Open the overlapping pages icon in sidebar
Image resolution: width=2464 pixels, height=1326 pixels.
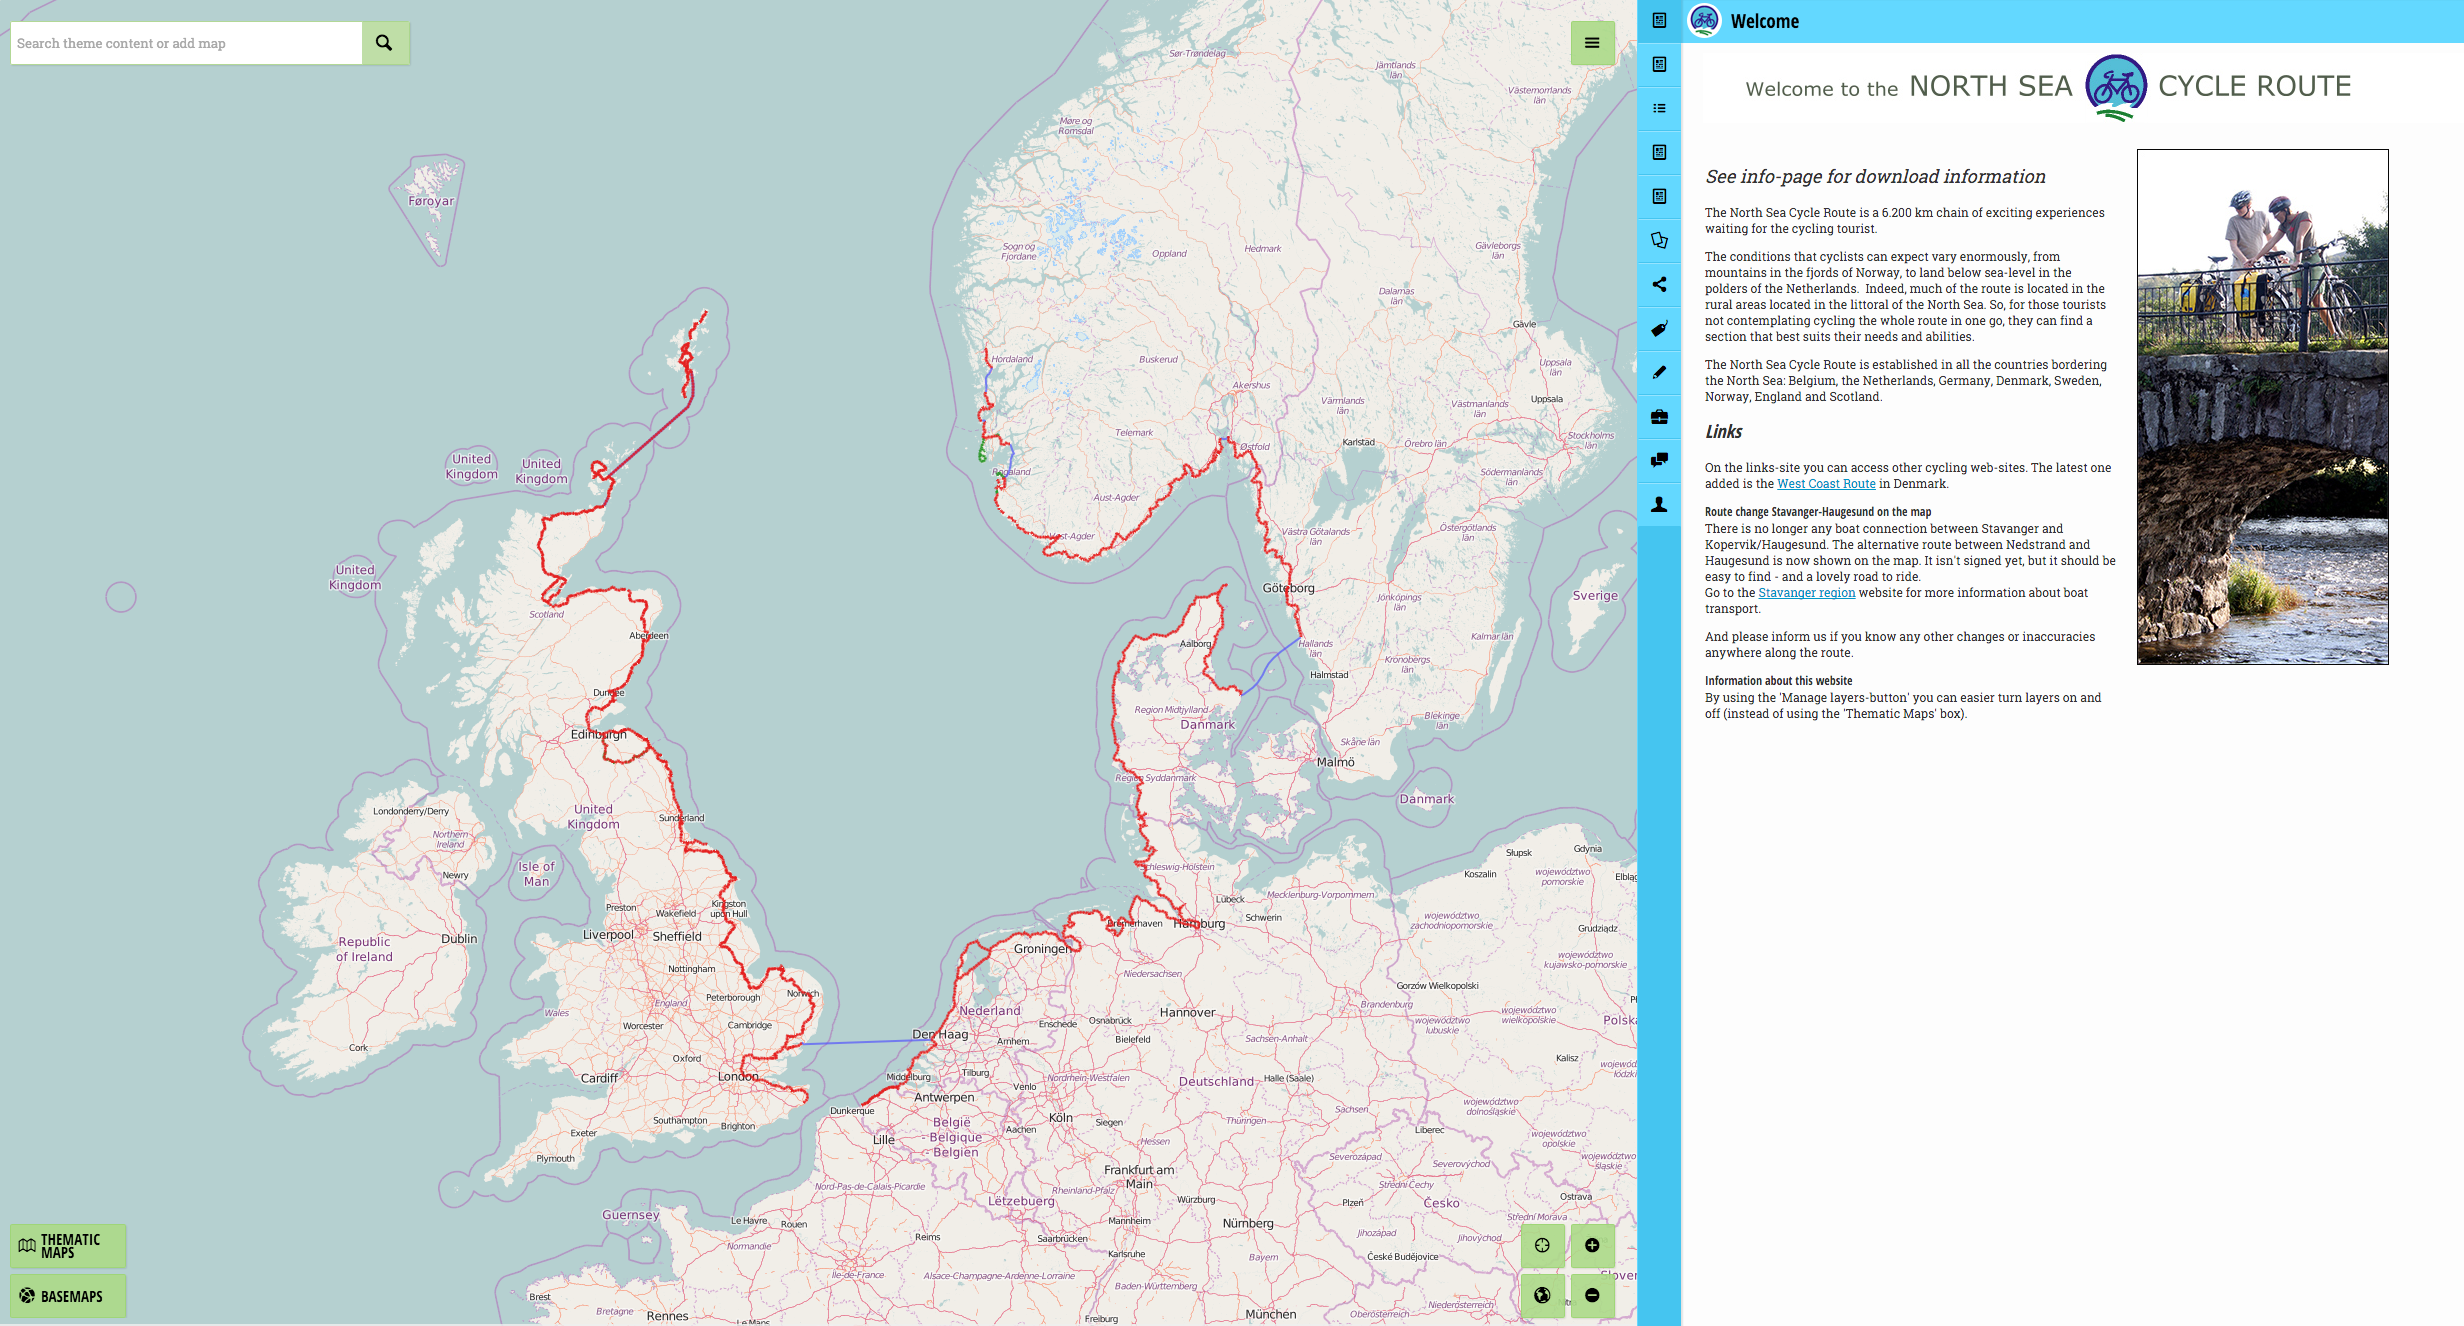coord(1659,241)
